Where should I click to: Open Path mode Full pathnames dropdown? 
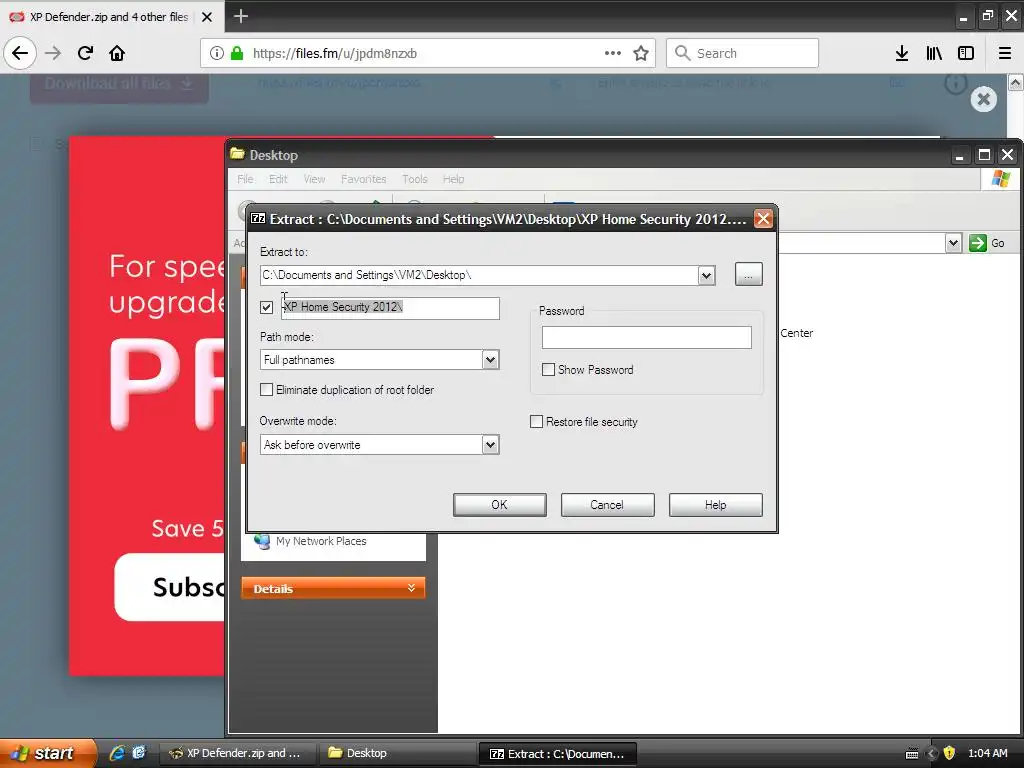tap(490, 360)
